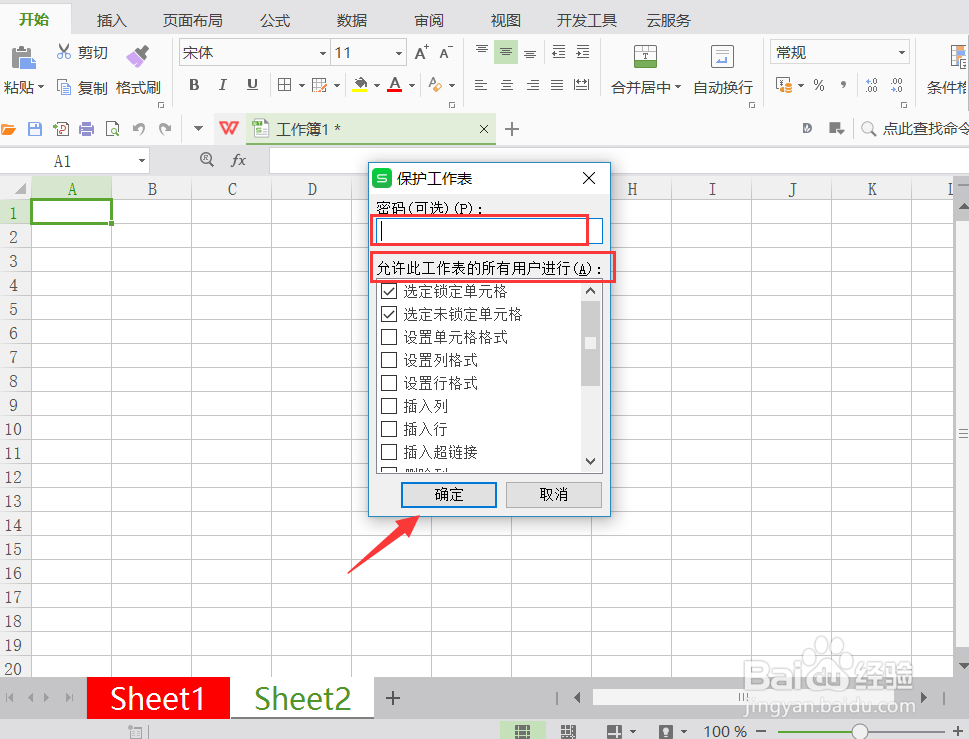Add a new sheet with plus button

click(392, 698)
